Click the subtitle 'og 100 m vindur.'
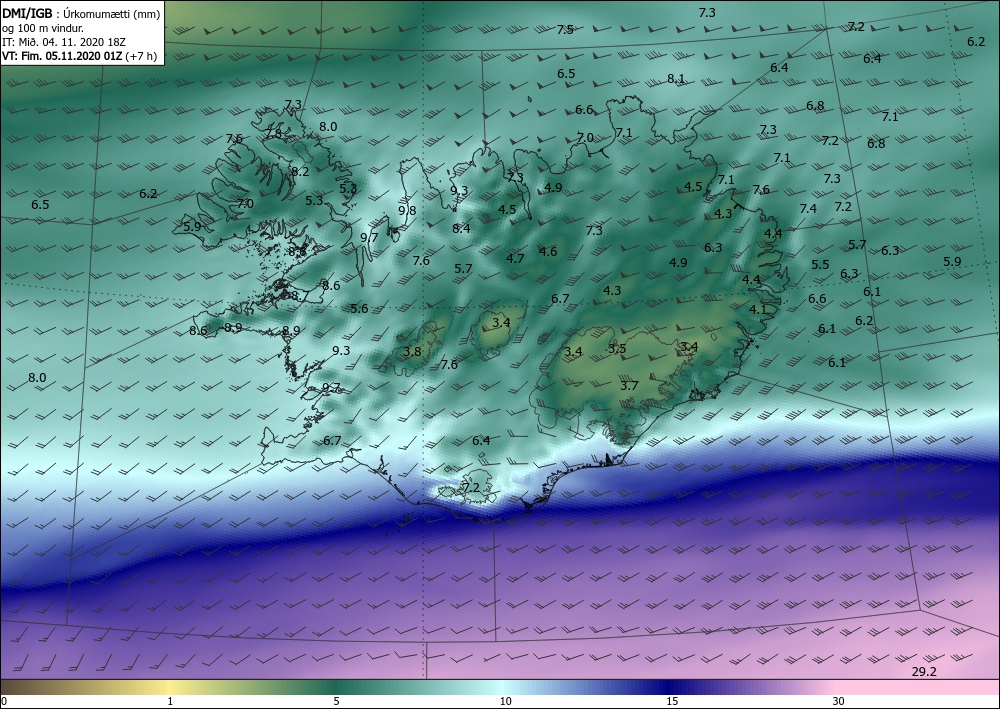 click(43, 28)
